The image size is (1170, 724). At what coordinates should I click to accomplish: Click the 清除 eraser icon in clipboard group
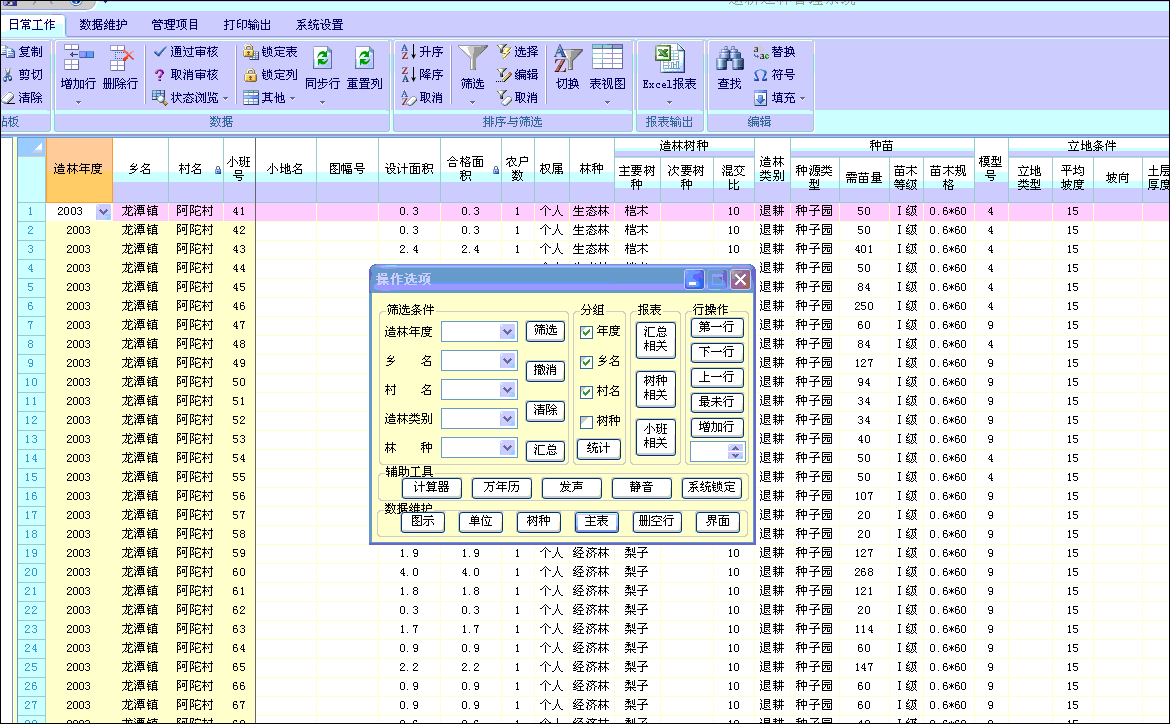7,98
